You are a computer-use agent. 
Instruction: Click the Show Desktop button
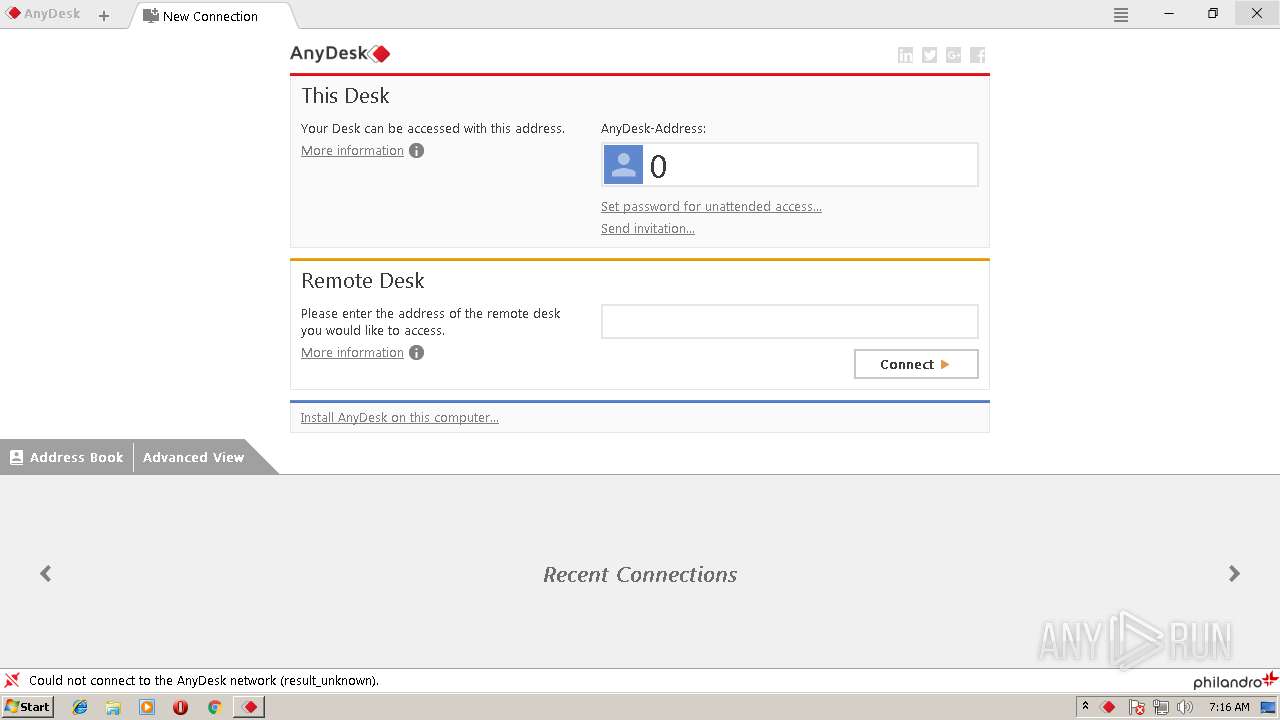click(x=1268, y=707)
